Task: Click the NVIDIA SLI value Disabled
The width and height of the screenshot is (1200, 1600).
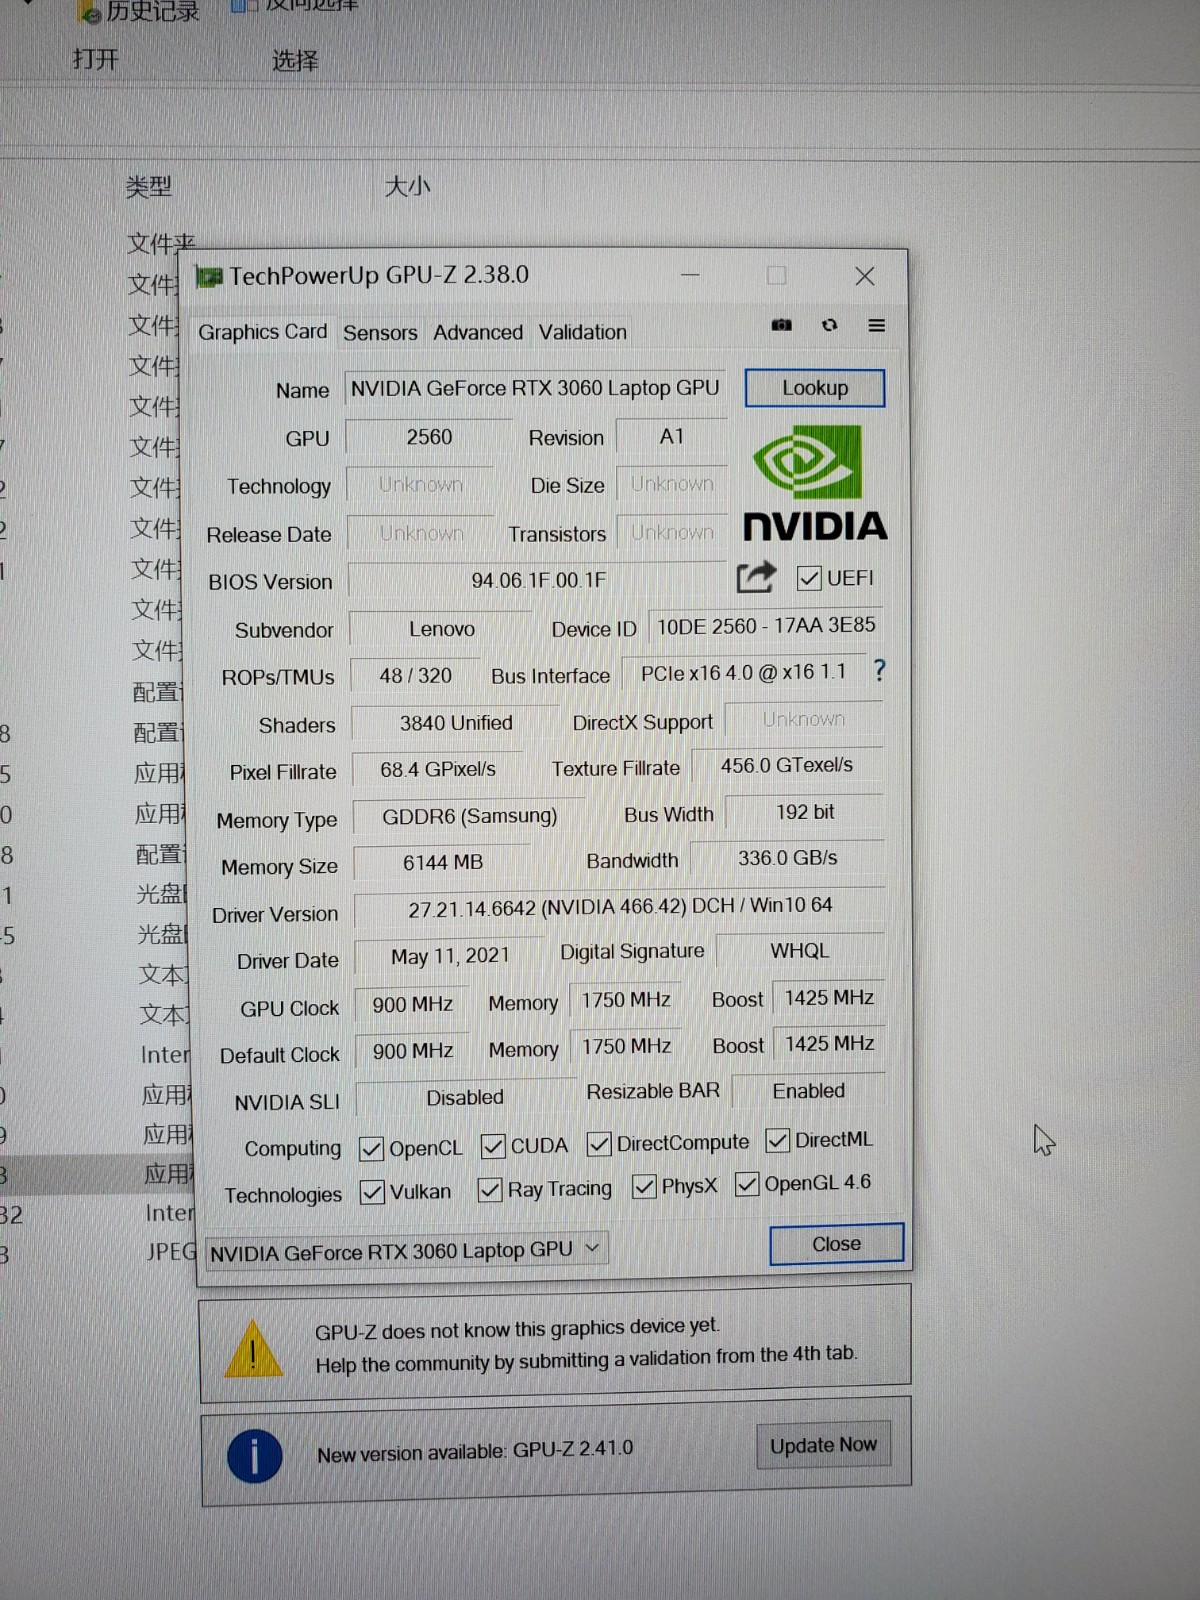Action: pyautogui.click(x=465, y=1098)
